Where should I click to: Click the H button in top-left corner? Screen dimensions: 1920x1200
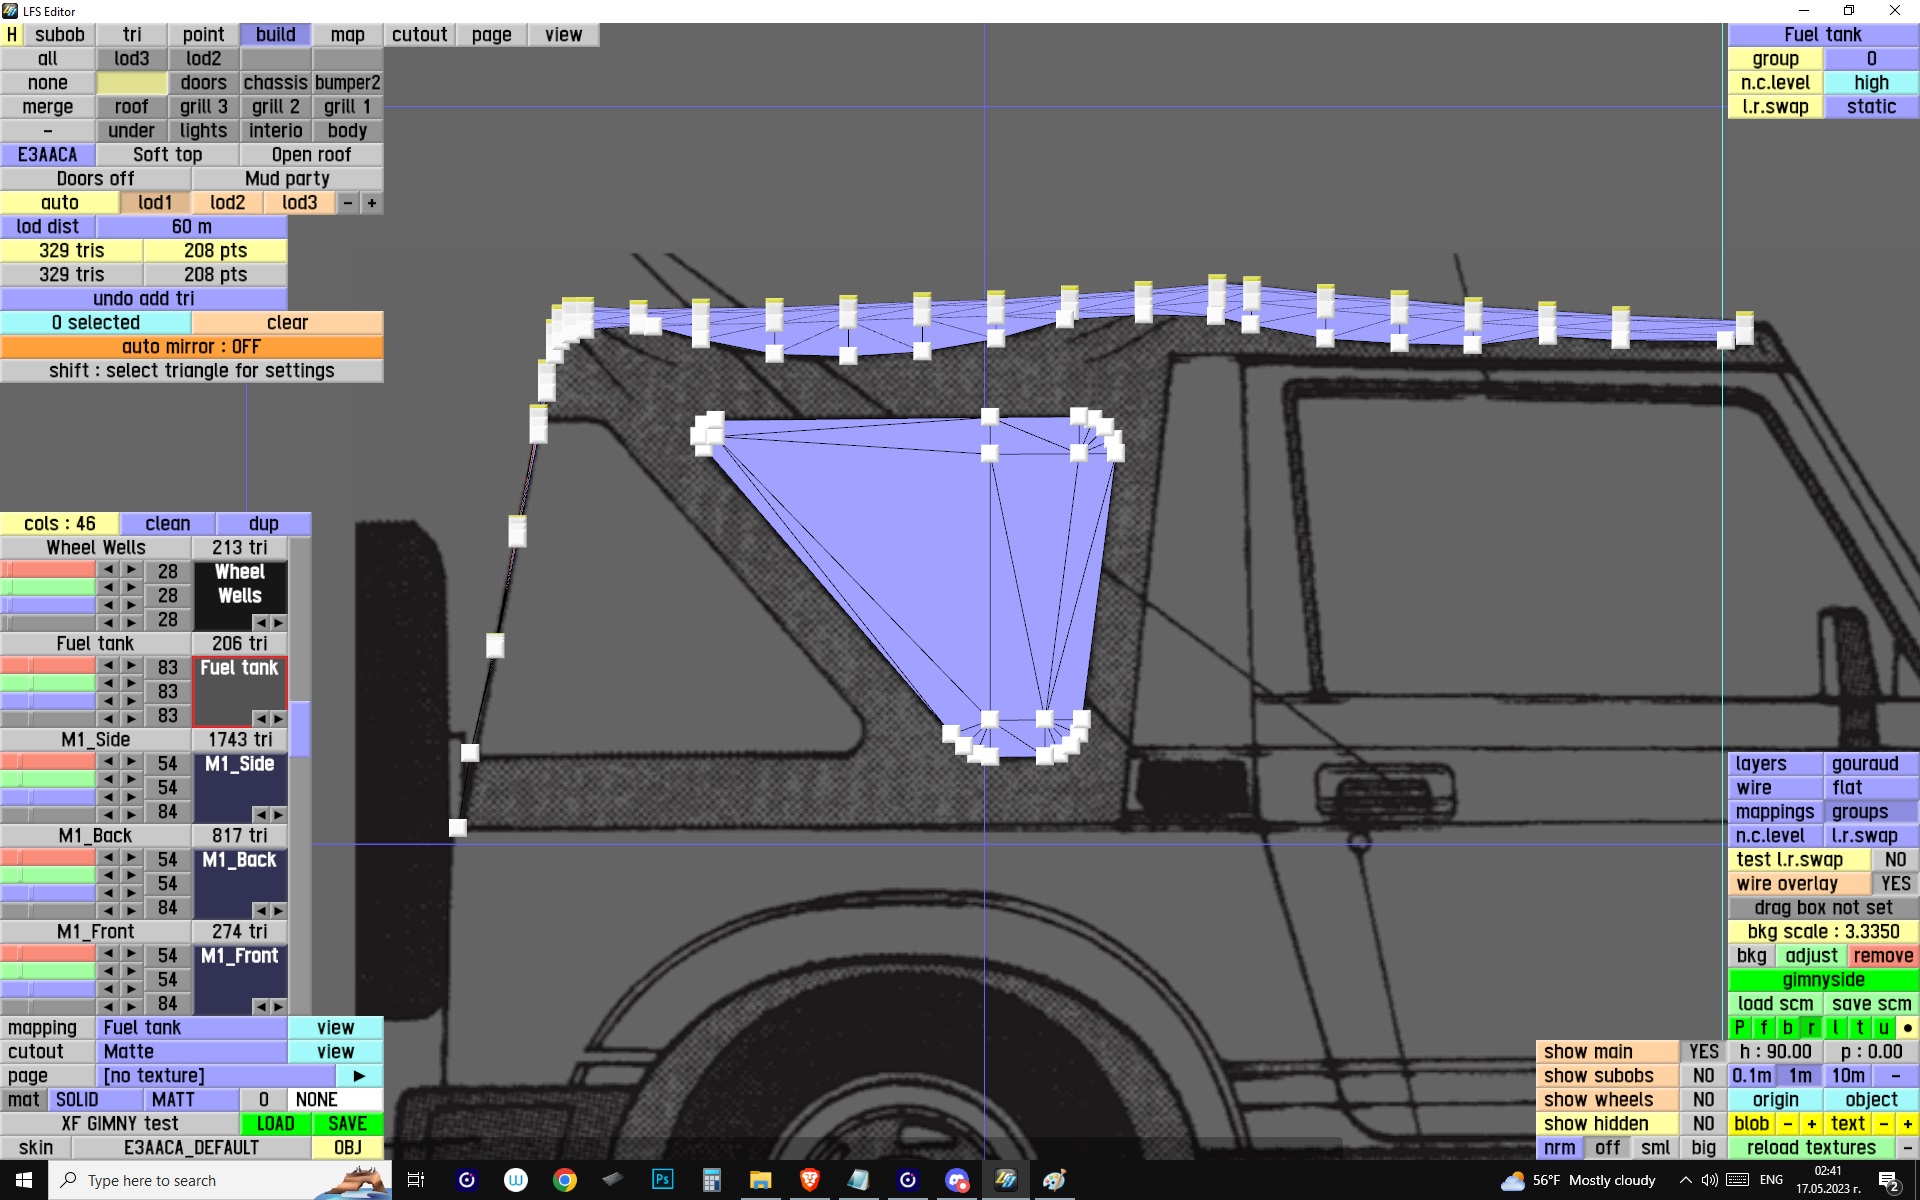click(x=11, y=34)
